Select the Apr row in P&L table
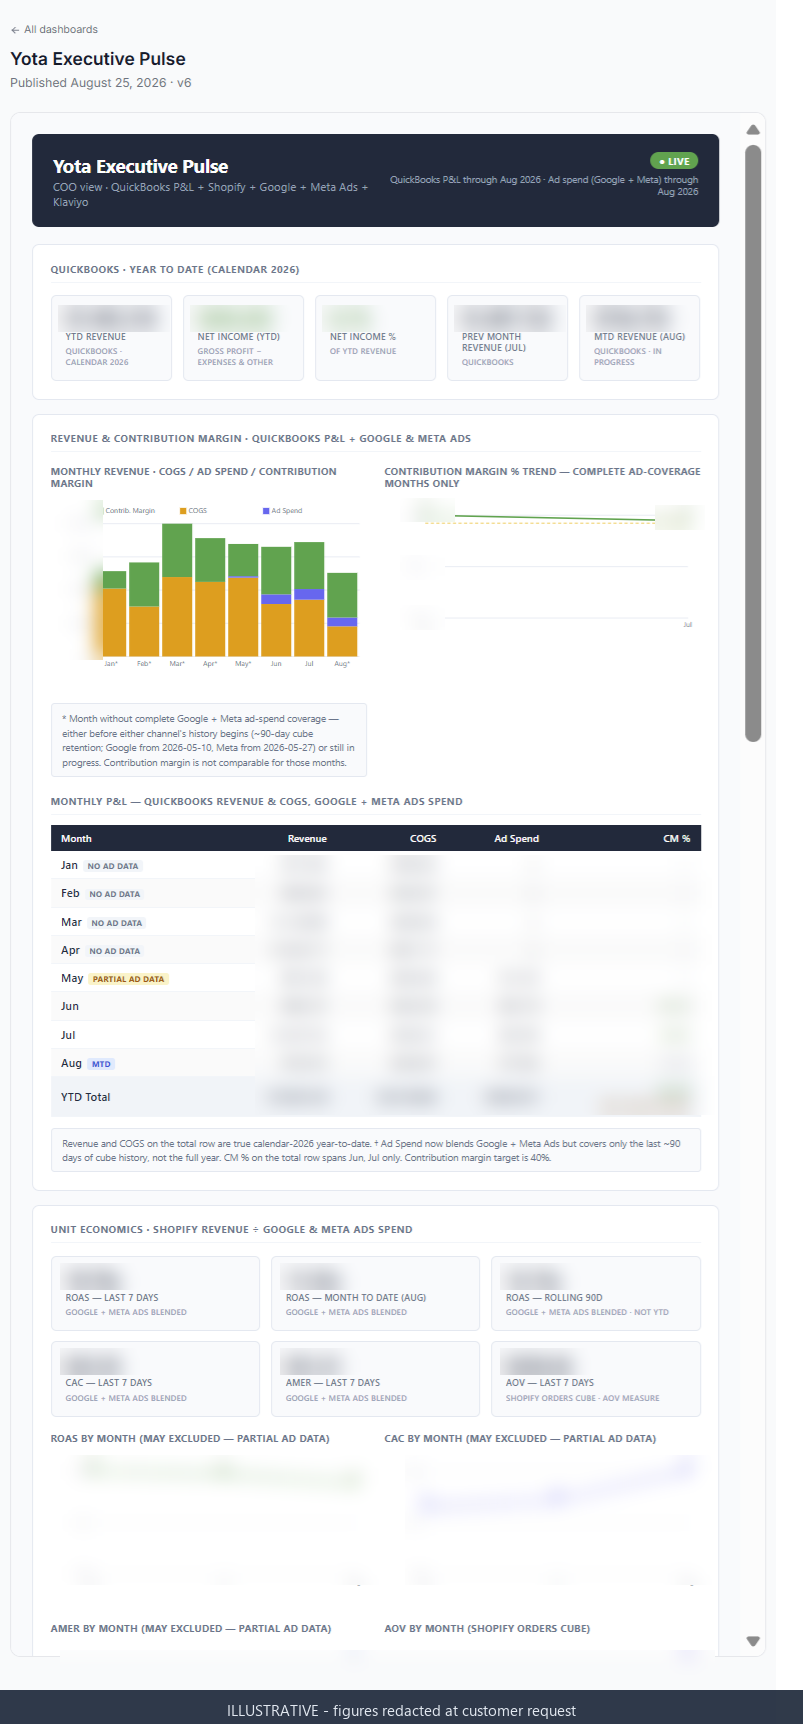The height and width of the screenshot is (1724, 803). click(376, 950)
